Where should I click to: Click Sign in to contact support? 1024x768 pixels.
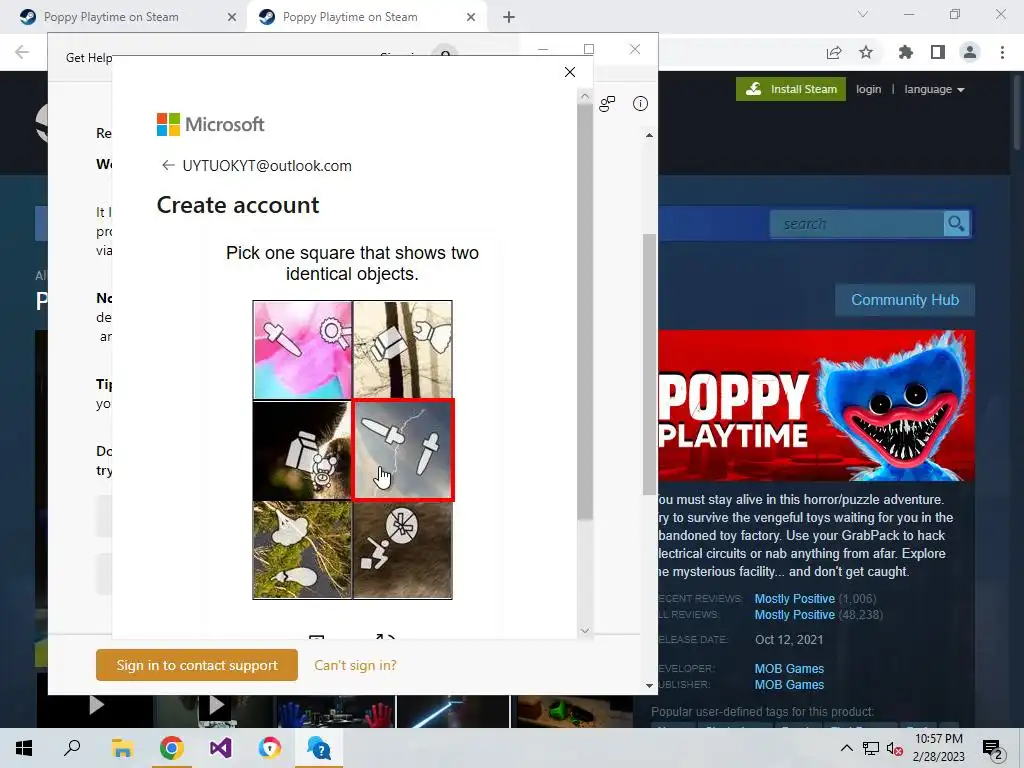[x=197, y=665]
